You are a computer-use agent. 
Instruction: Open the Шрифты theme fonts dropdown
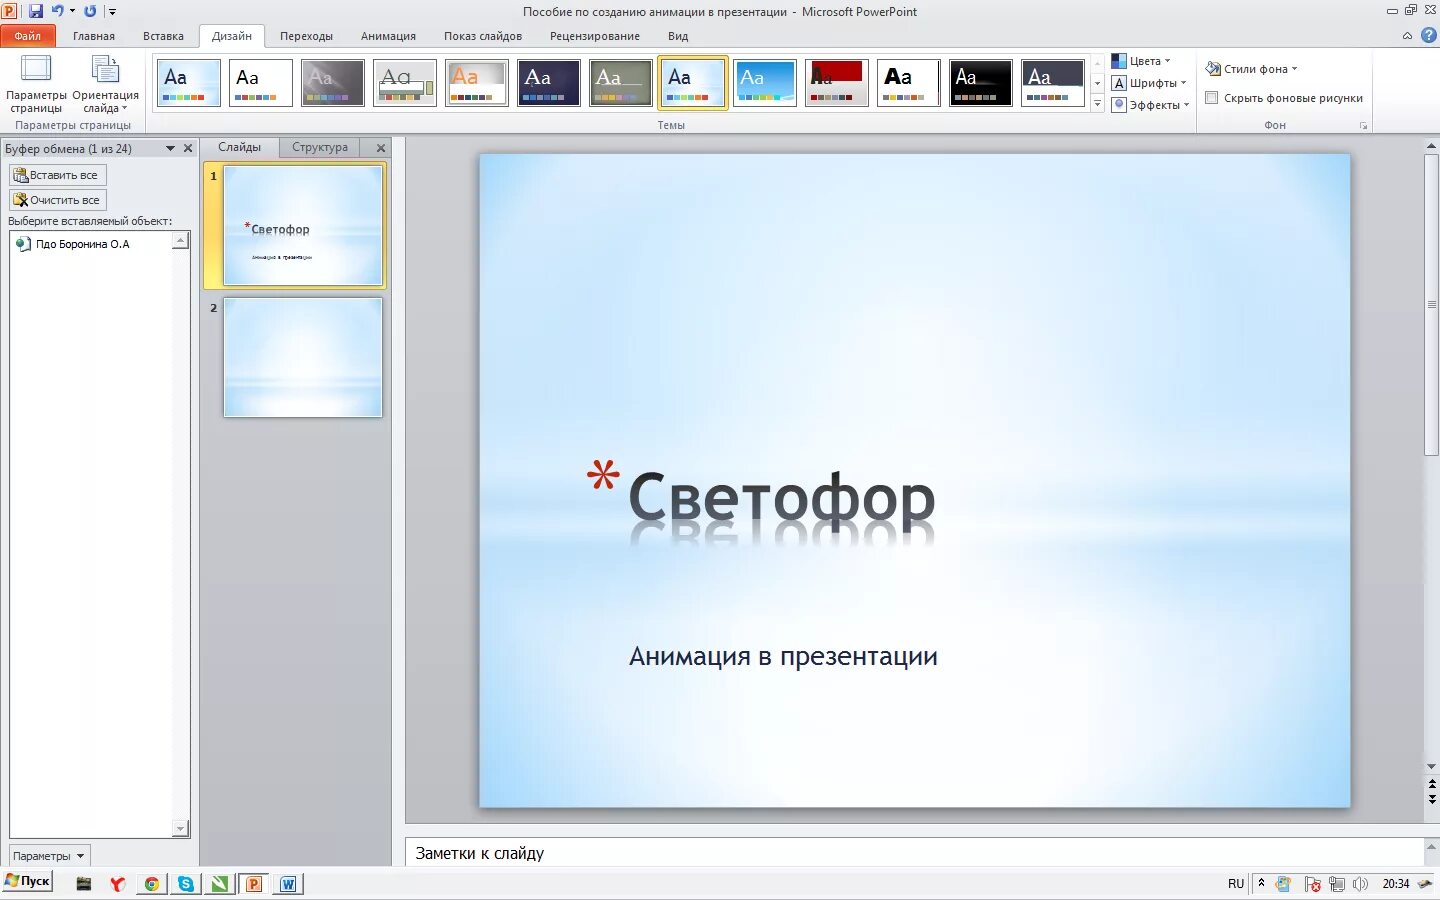pyautogui.click(x=1150, y=83)
